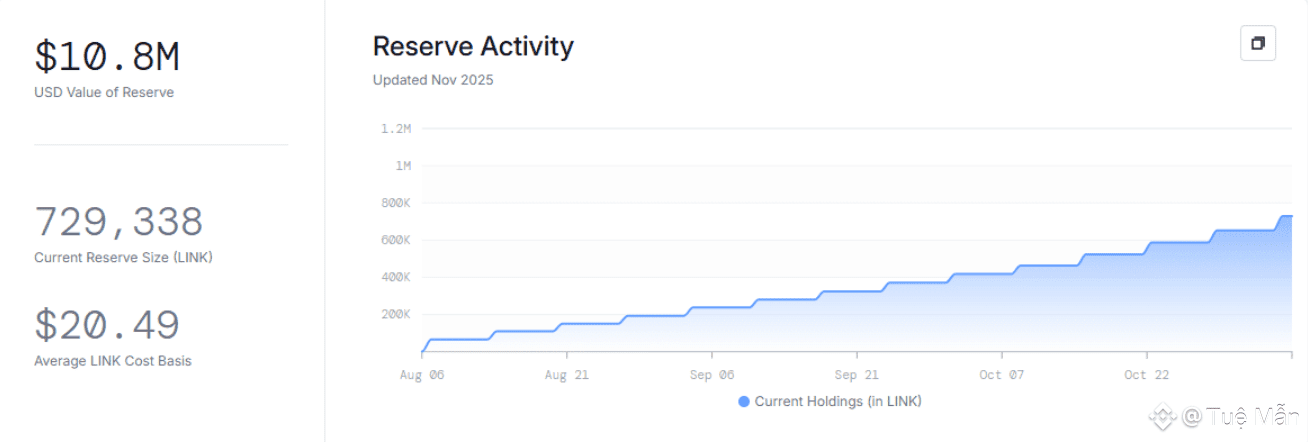Click the Oct 22 axis label
Viewport: 1308px width, 442px height.
pyautogui.click(x=1146, y=375)
